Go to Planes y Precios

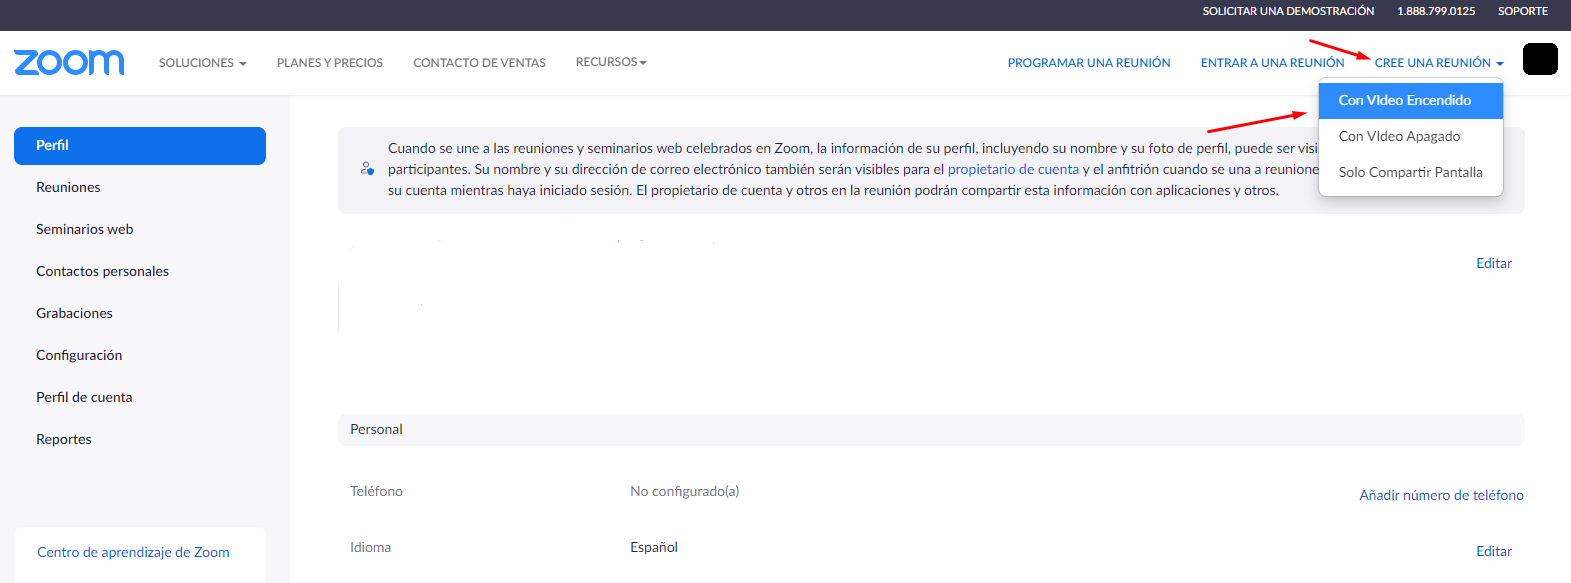tap(330, 62)
